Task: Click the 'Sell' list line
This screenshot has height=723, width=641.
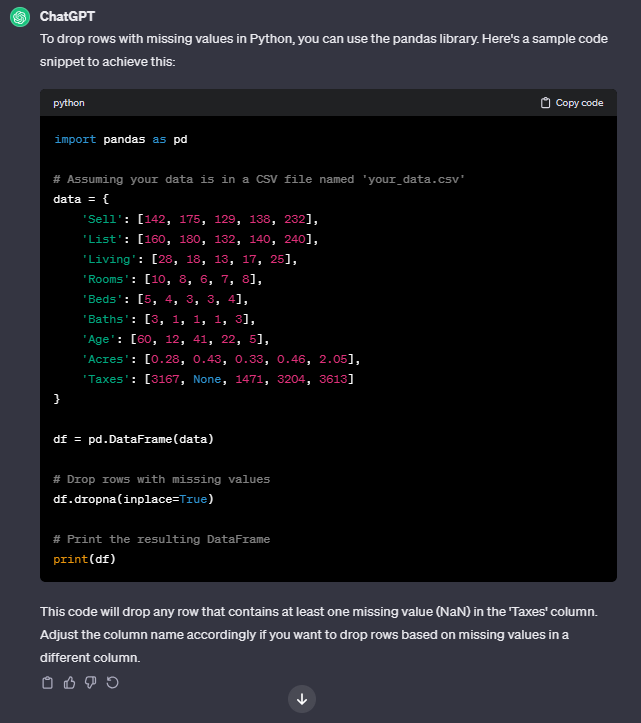Action: pos(200,219)
